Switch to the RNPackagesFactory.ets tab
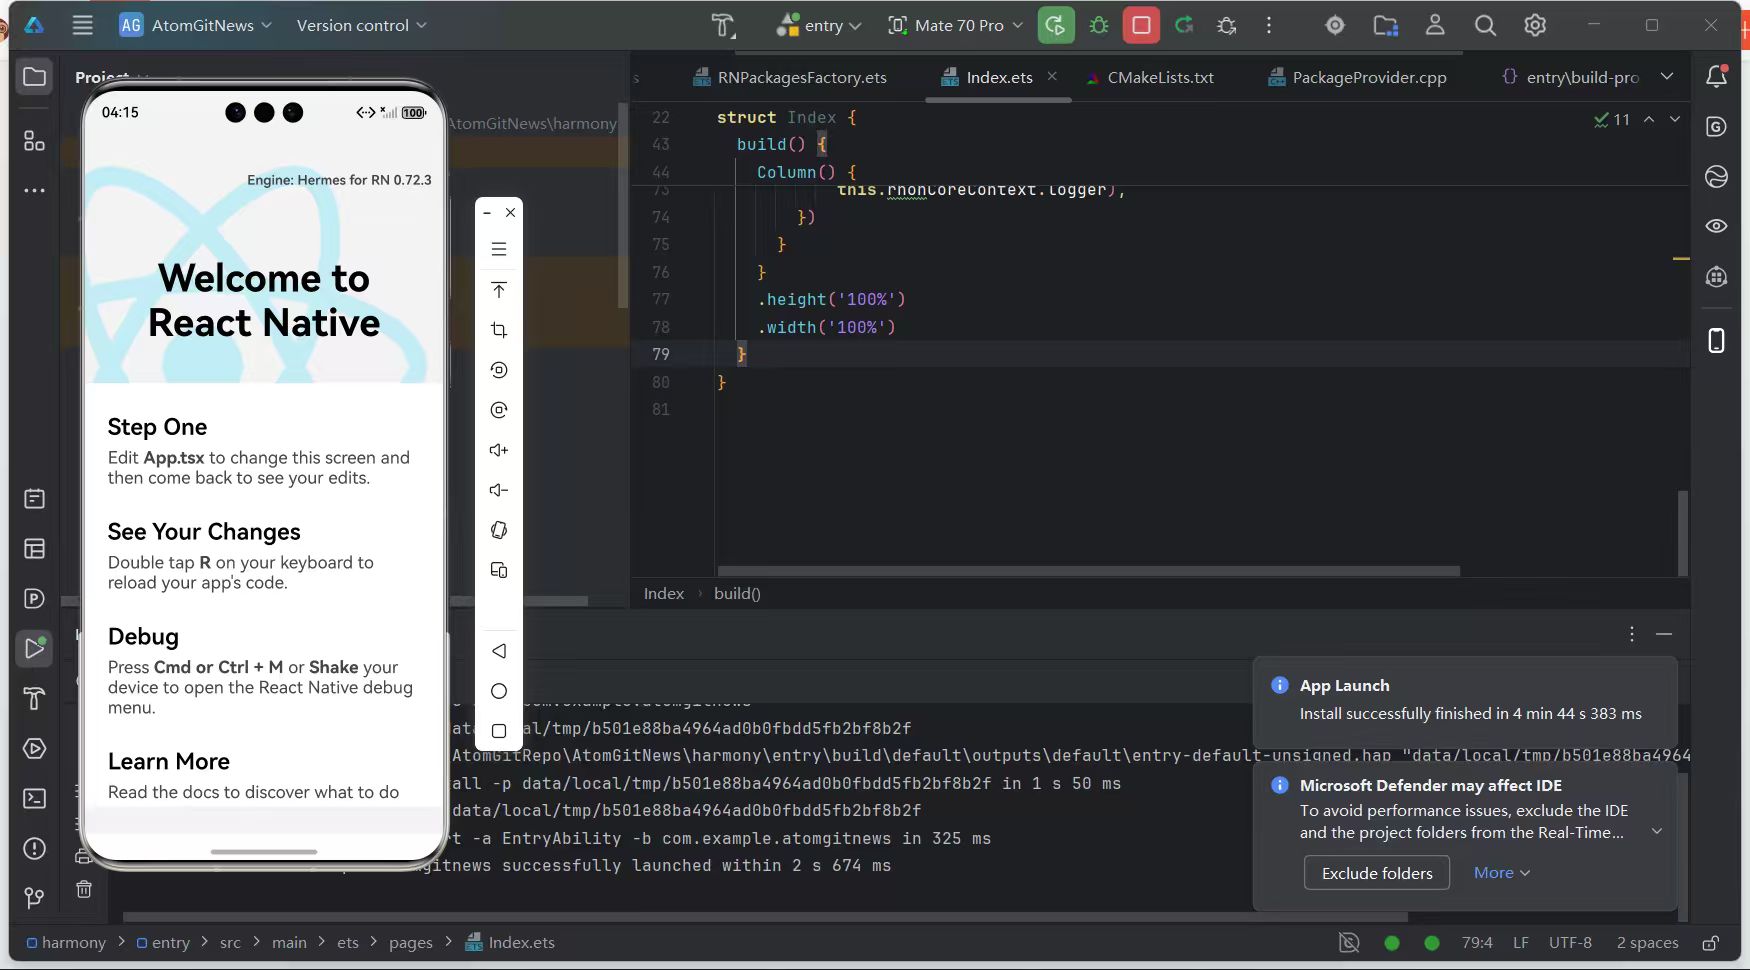The image size is (1750, 970). tap(790, 77)
